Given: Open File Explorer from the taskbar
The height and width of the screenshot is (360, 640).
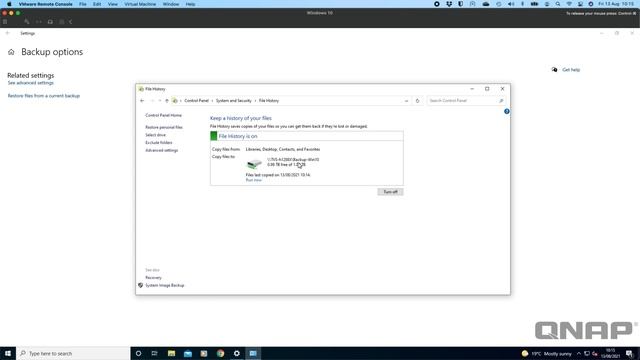Looking at the screenshot, I should point(171,353).
